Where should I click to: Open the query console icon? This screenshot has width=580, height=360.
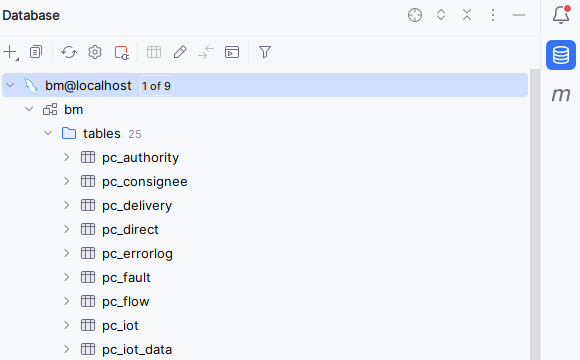pos(232,52)
